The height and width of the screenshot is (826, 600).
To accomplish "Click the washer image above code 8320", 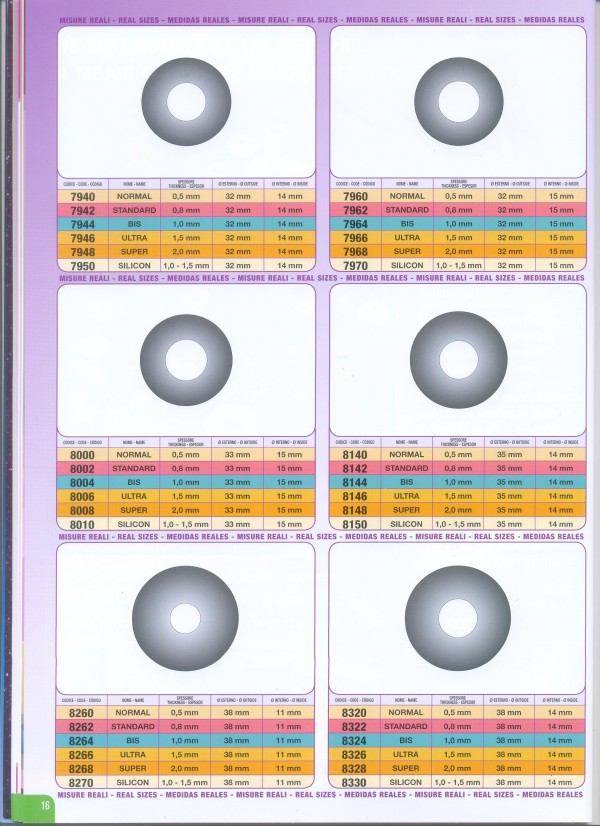I will click(x=458, y=618).
